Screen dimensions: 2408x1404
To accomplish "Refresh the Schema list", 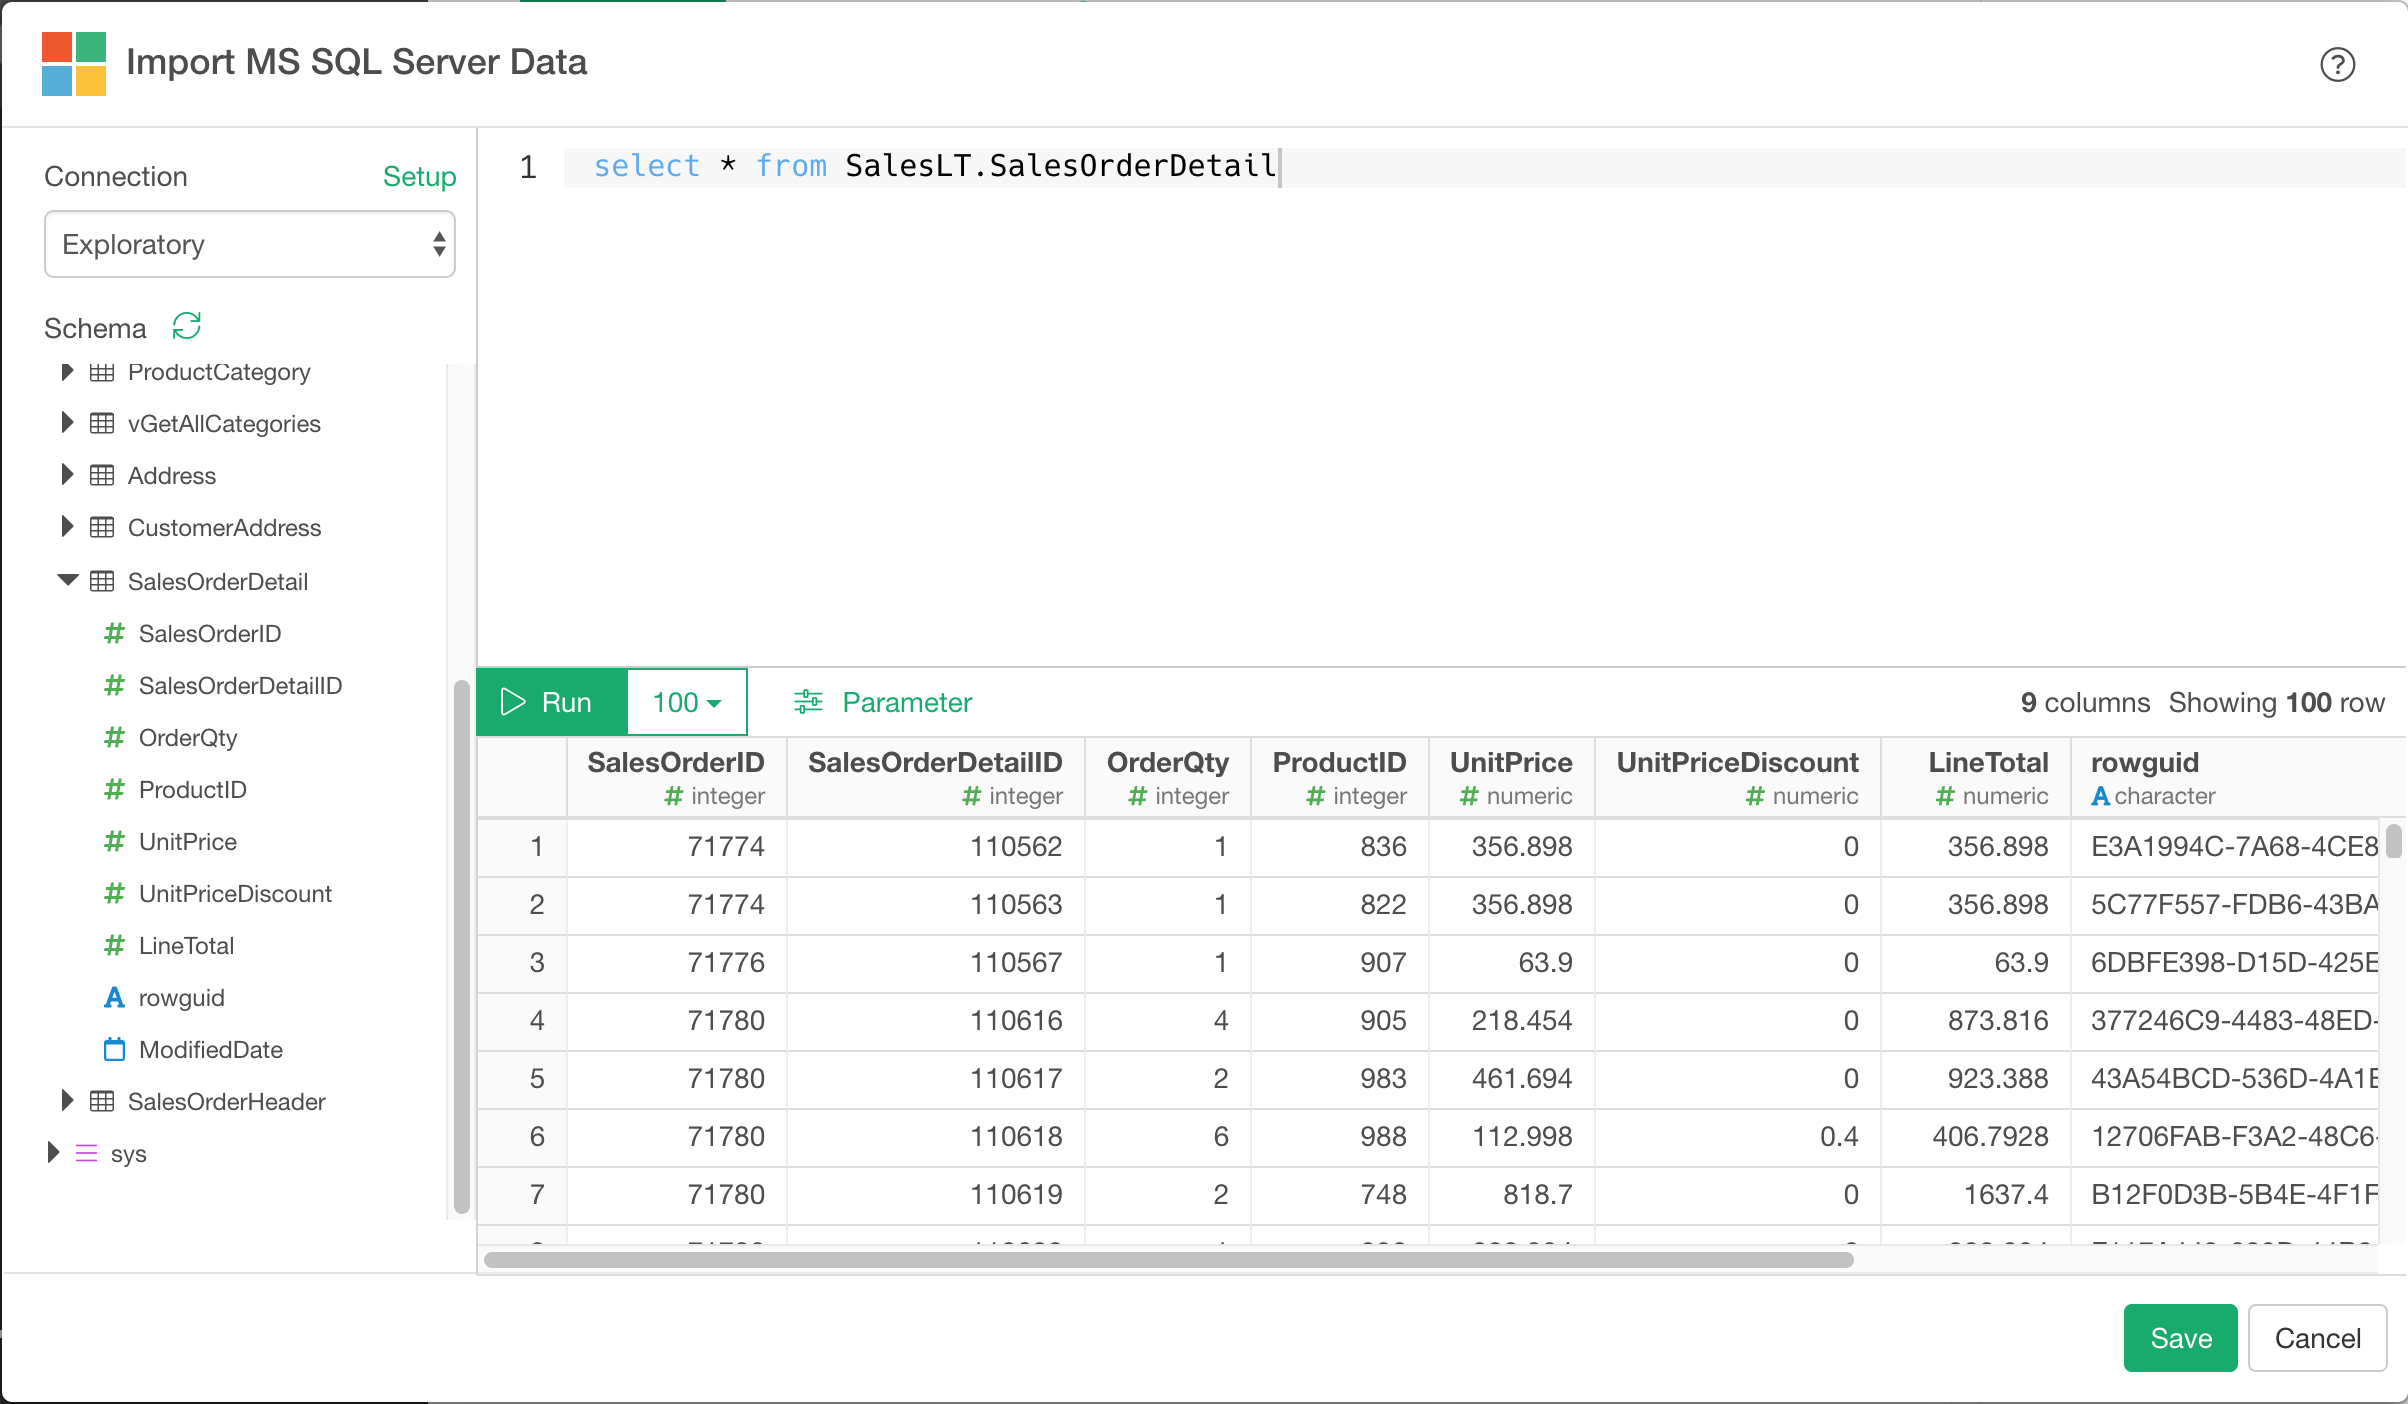I will coord(187,326).
